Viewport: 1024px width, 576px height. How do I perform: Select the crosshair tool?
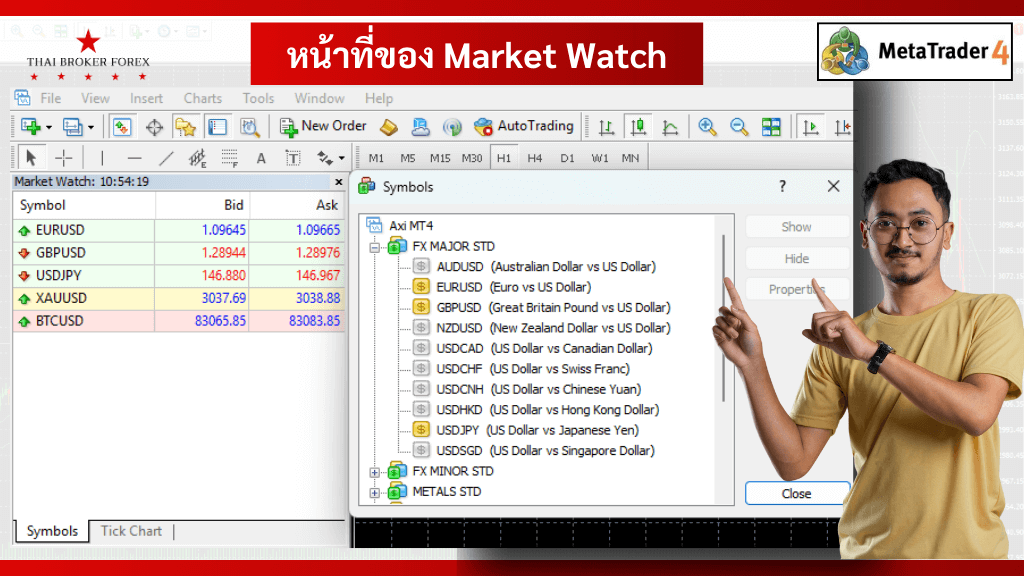click(63, 157)
